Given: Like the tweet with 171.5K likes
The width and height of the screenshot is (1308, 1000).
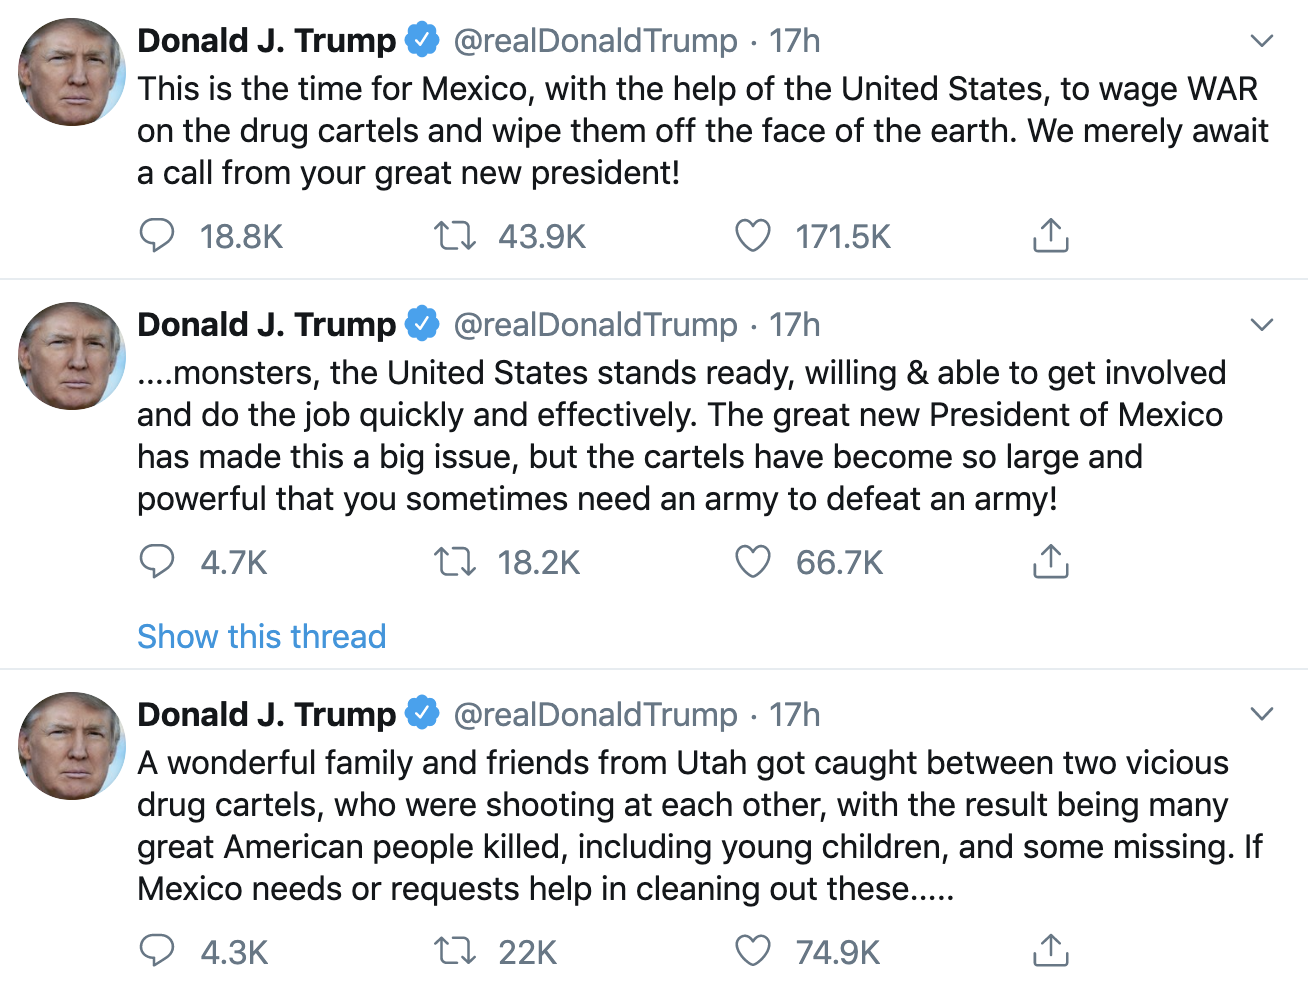Looking at the screenshot, I should (x=753, y=236).
